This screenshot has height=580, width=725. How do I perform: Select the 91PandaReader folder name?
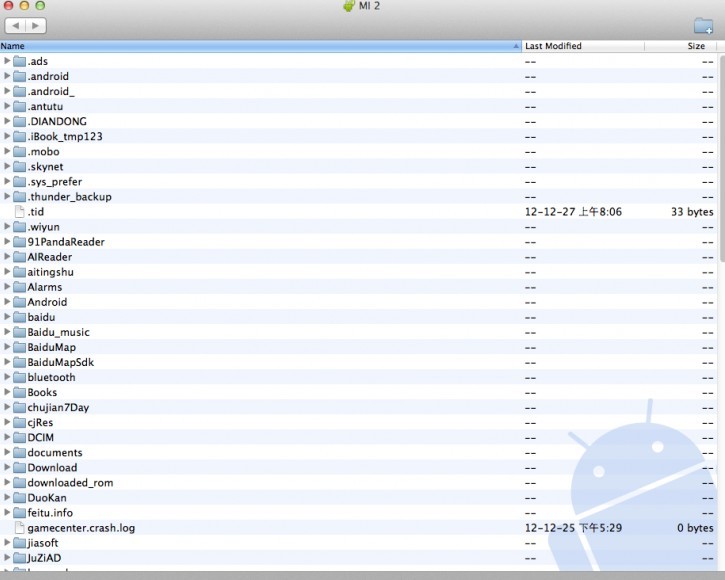tap(66, 242)
